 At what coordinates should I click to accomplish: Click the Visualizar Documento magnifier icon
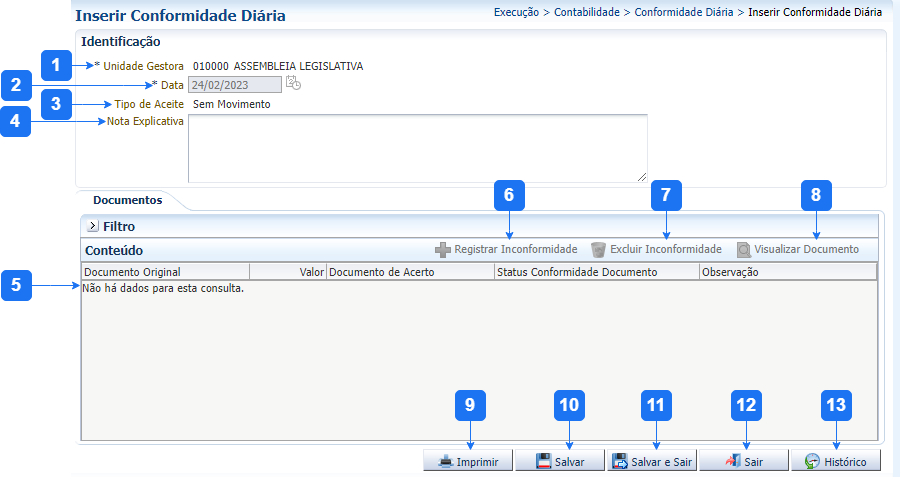744,249
